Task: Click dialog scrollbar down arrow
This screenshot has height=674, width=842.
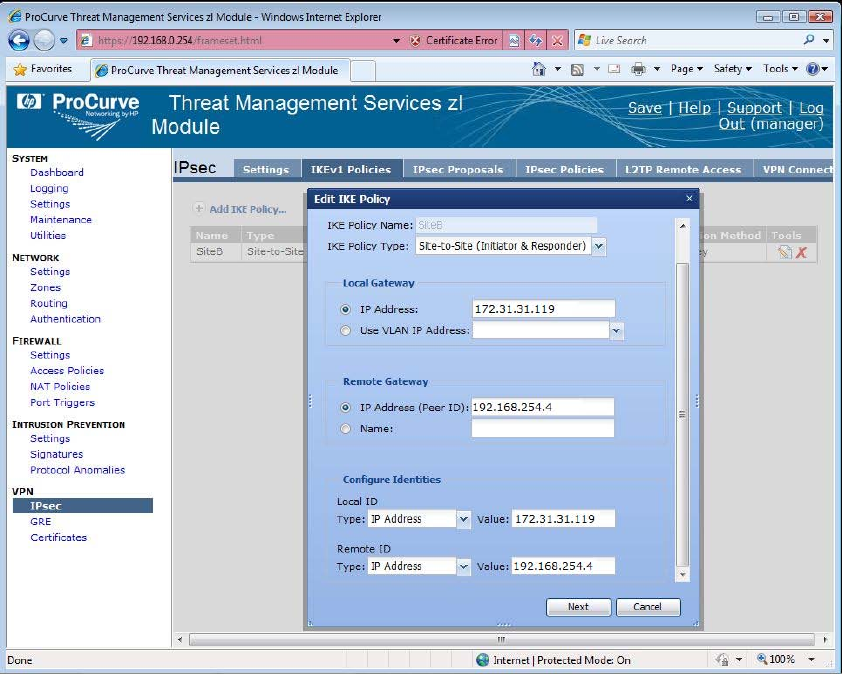Action: (682, 574)
